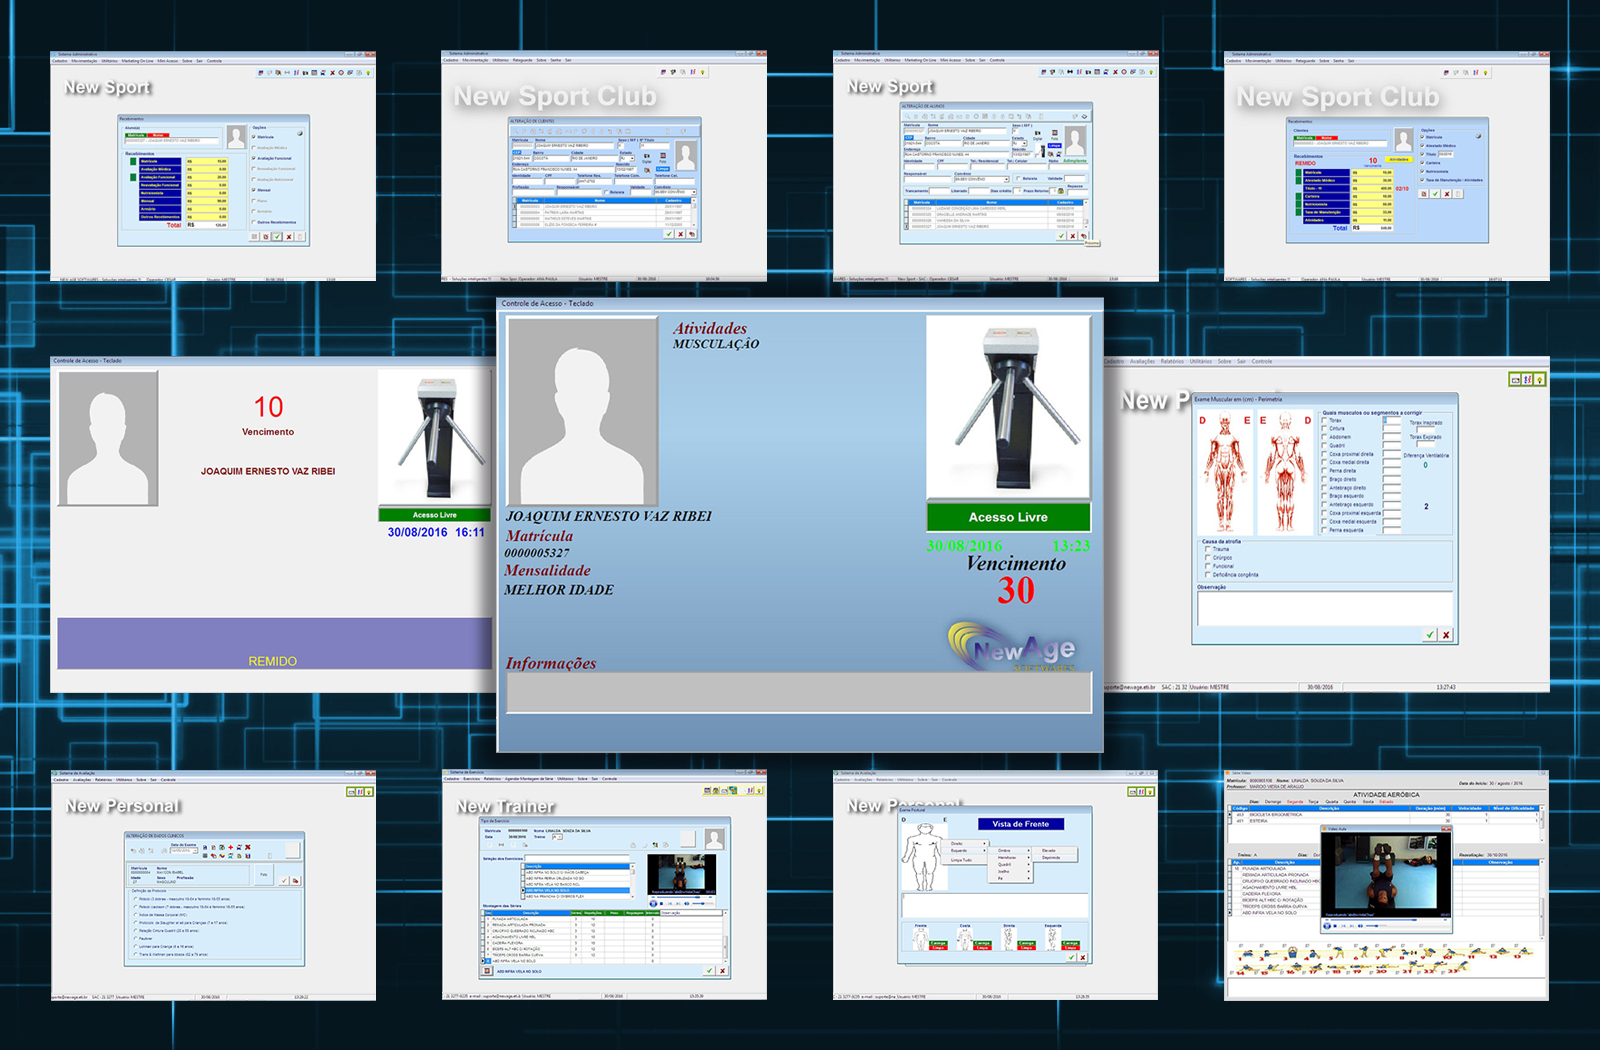The width and height of the screenshot is (1600, 1050).
Task: Toggle Avaliação Funcional checkbox in New Sport Opções
Action: pyautogui.click(x=253, y=158)
